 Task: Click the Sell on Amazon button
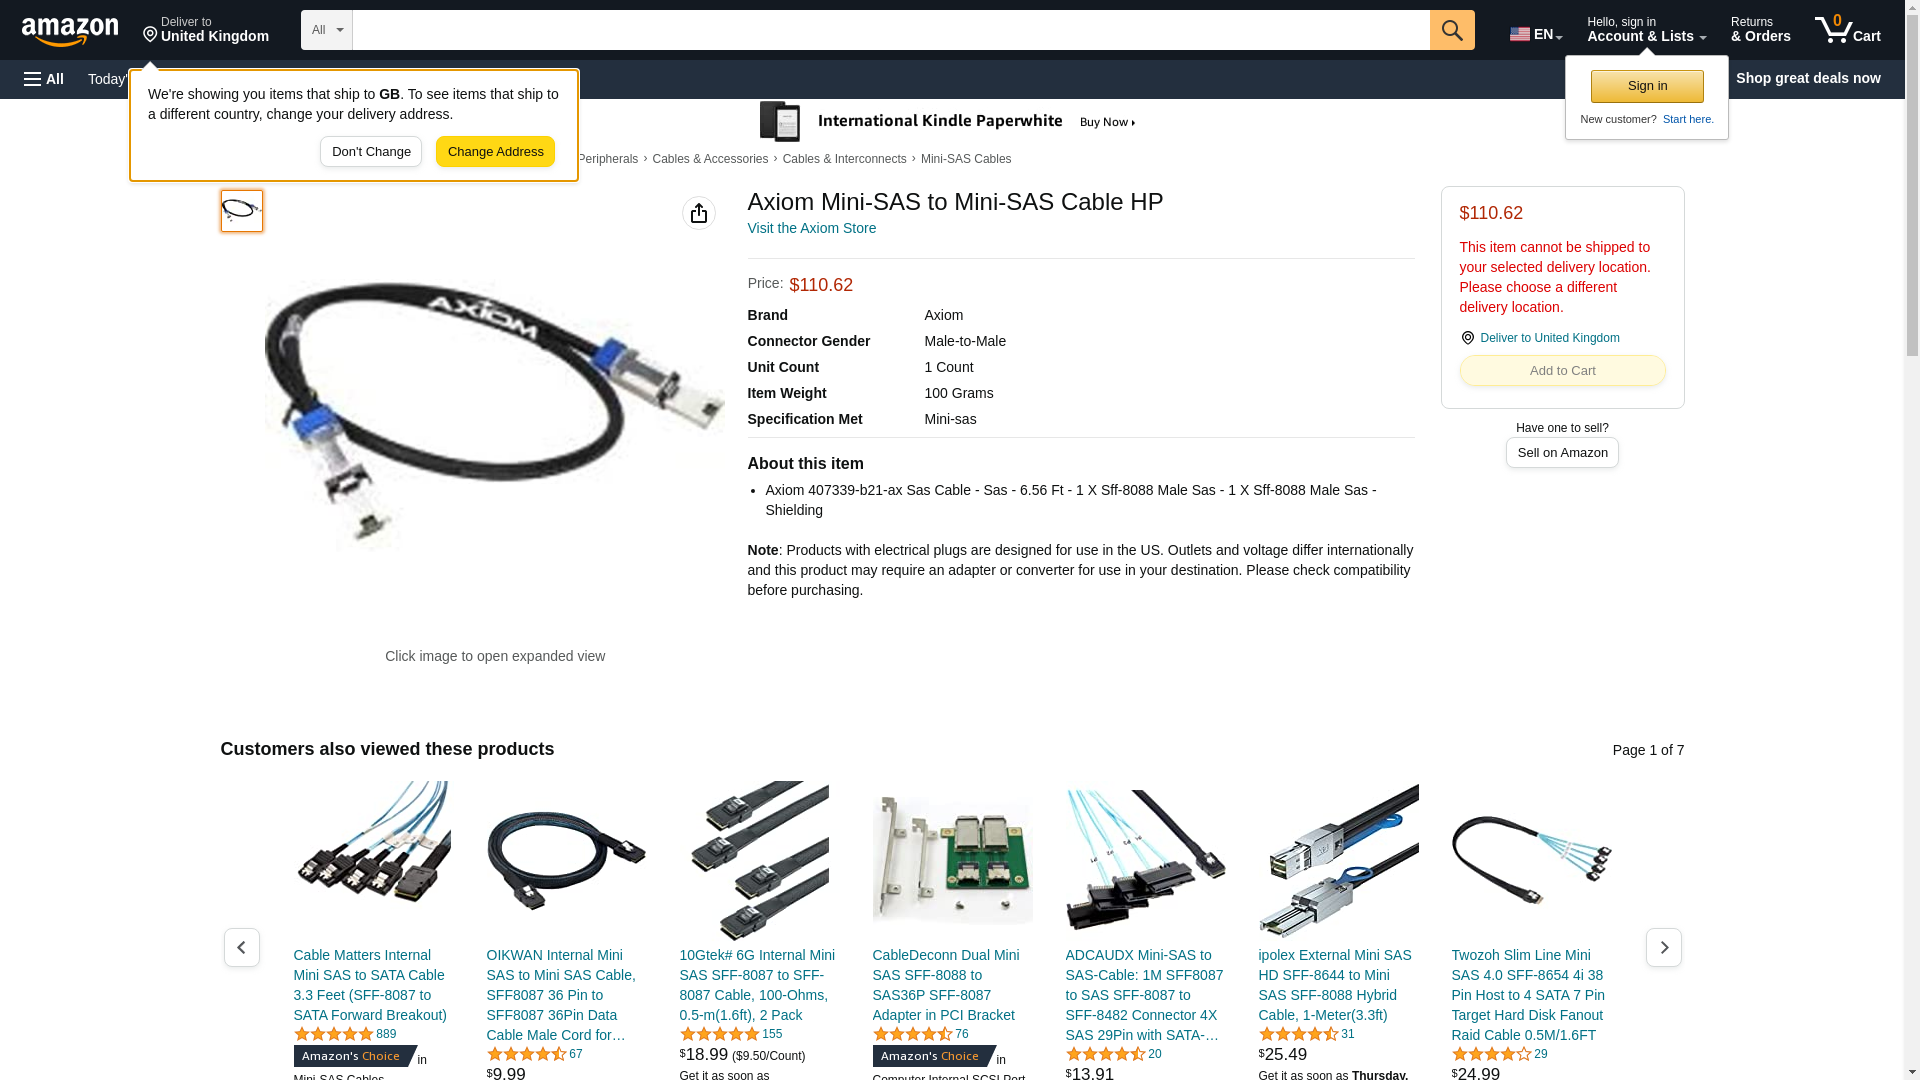1562,453
